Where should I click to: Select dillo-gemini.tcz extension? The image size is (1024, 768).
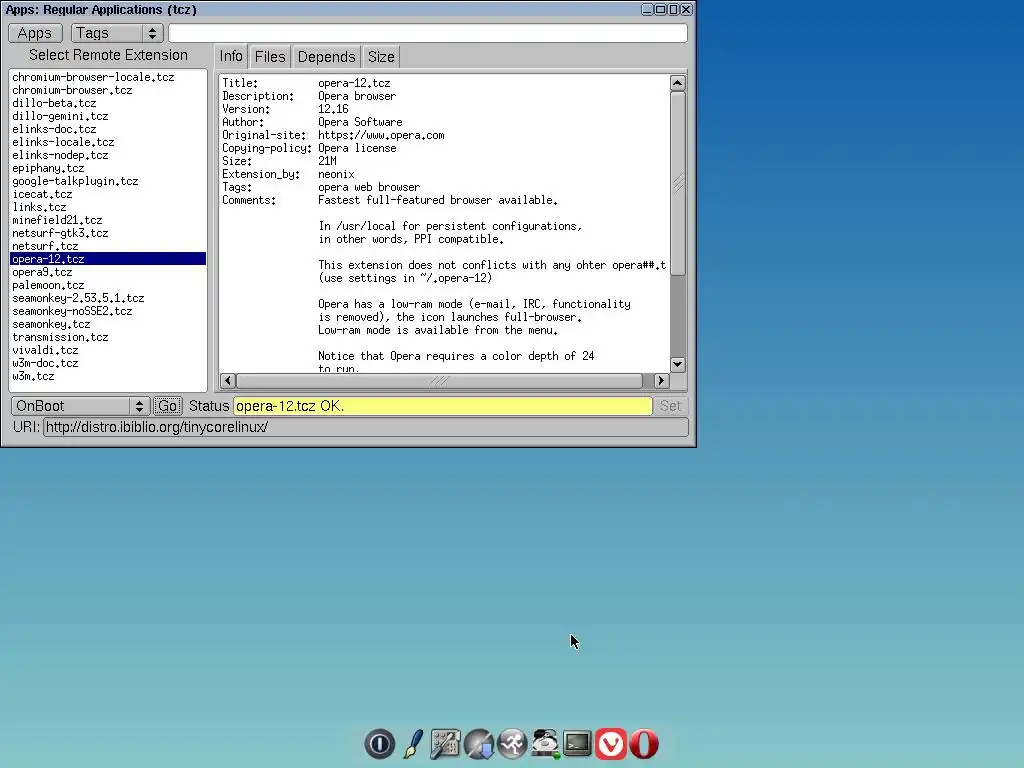(x=108, y=116)
